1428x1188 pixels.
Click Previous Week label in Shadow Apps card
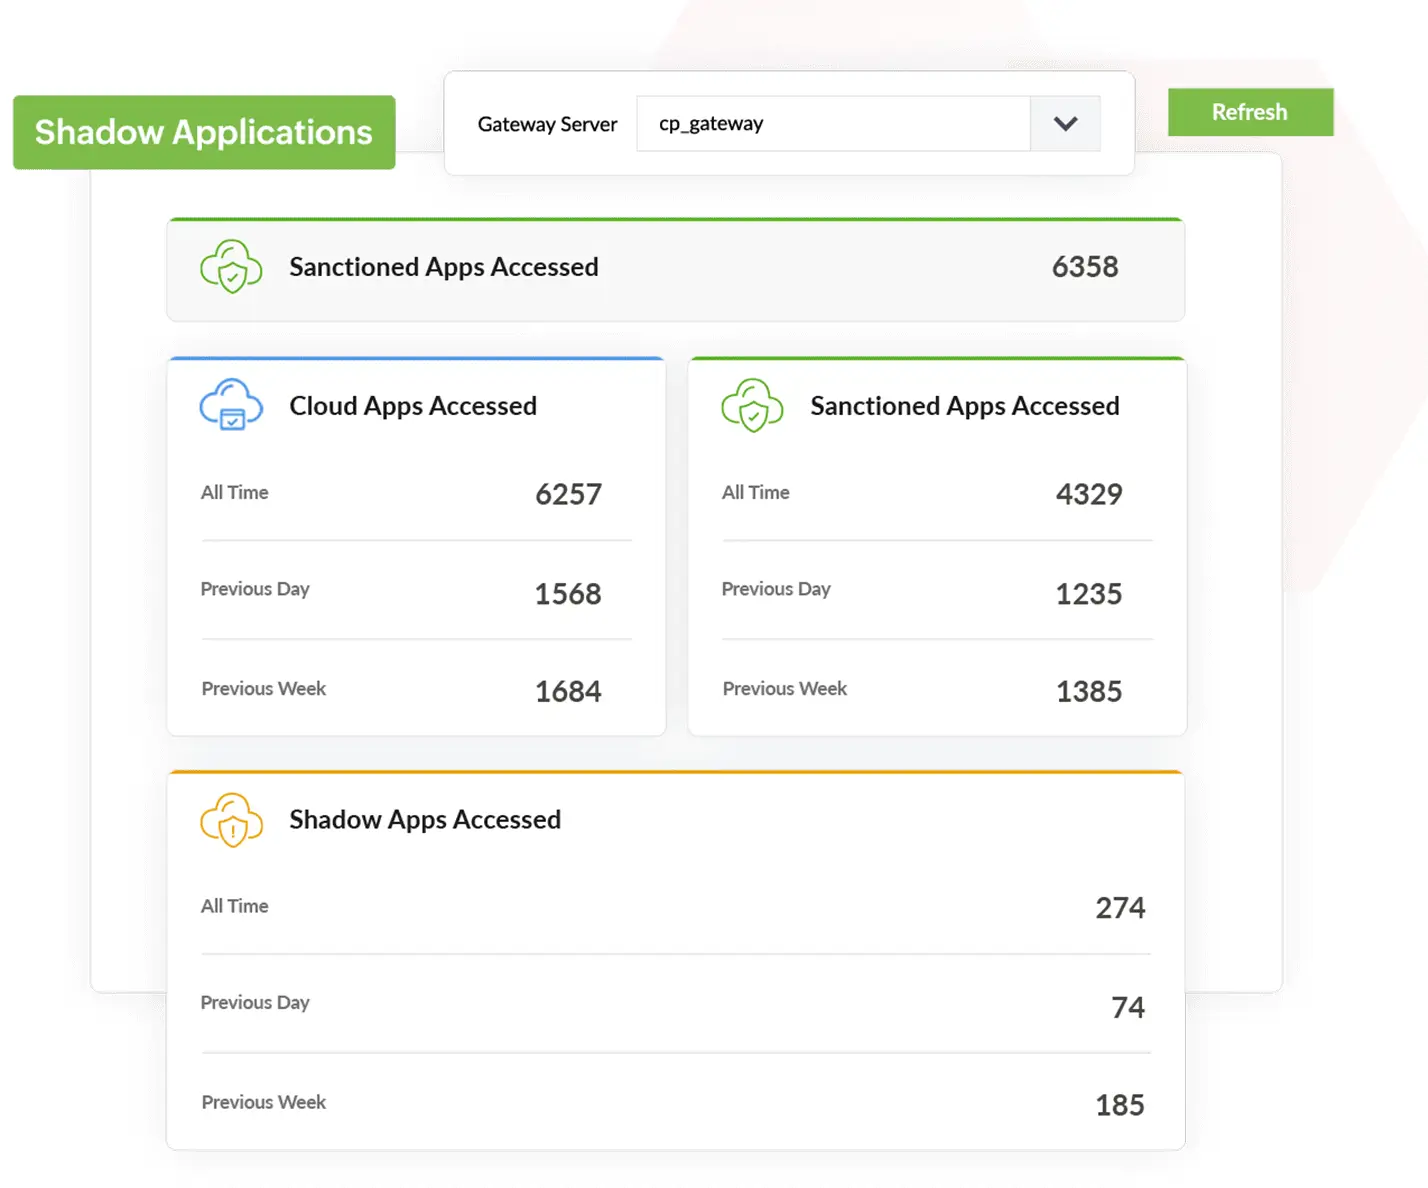click(264, 1102)
